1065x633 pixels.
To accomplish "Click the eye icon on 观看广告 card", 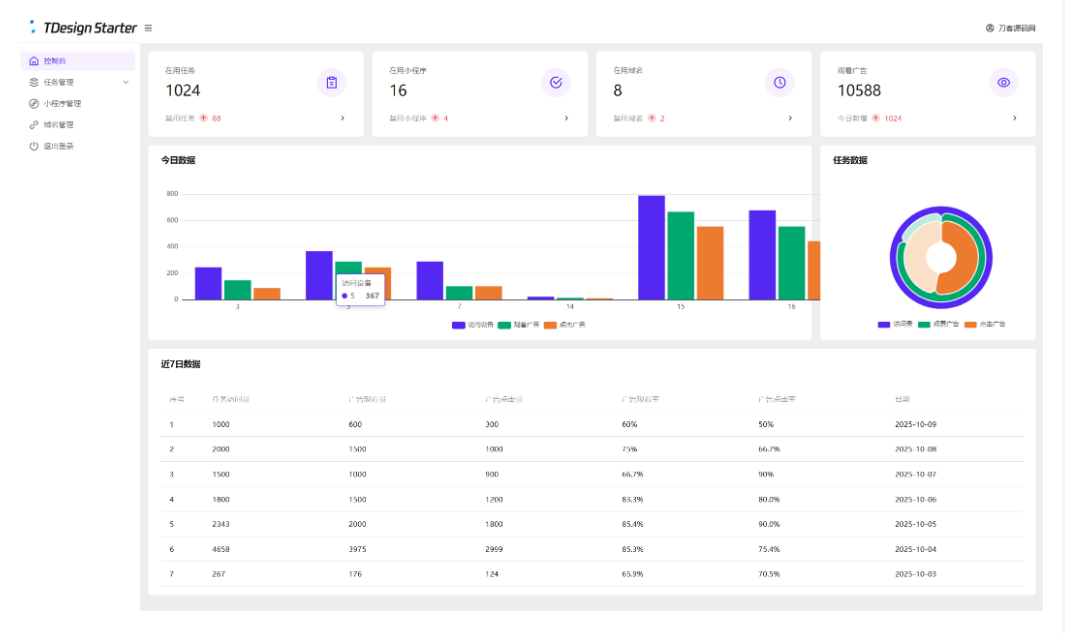I will 1004,82.
